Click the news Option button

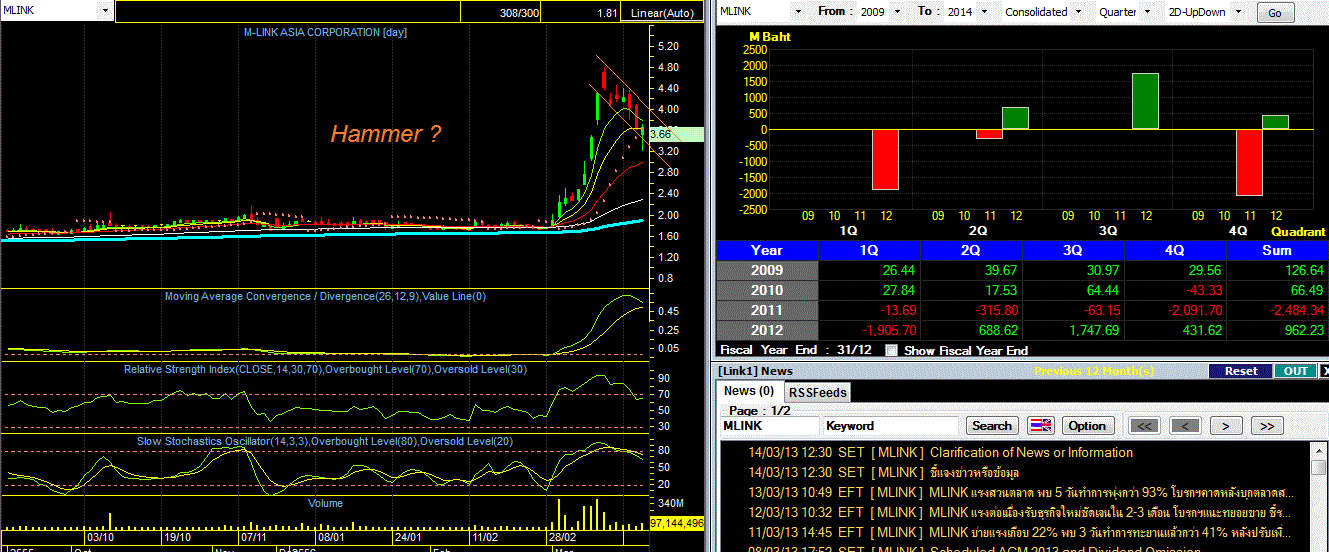point(1087,425)
